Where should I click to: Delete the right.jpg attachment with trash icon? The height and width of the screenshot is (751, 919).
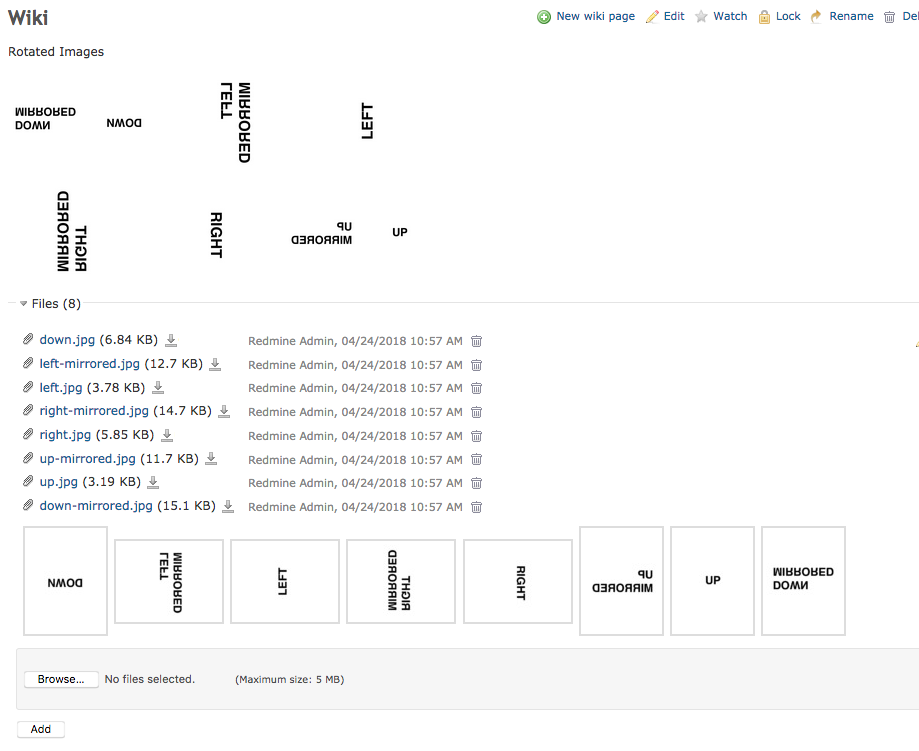476,436
